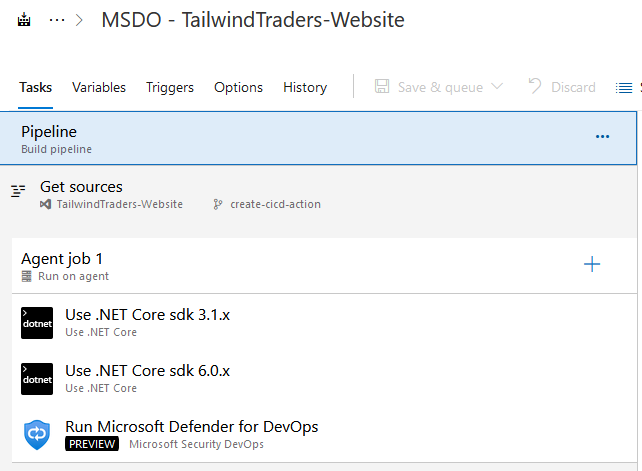The image size is (642, 471).
Task: Select Run Microsoft Defender for DevOps task
Action: [324, 435]
